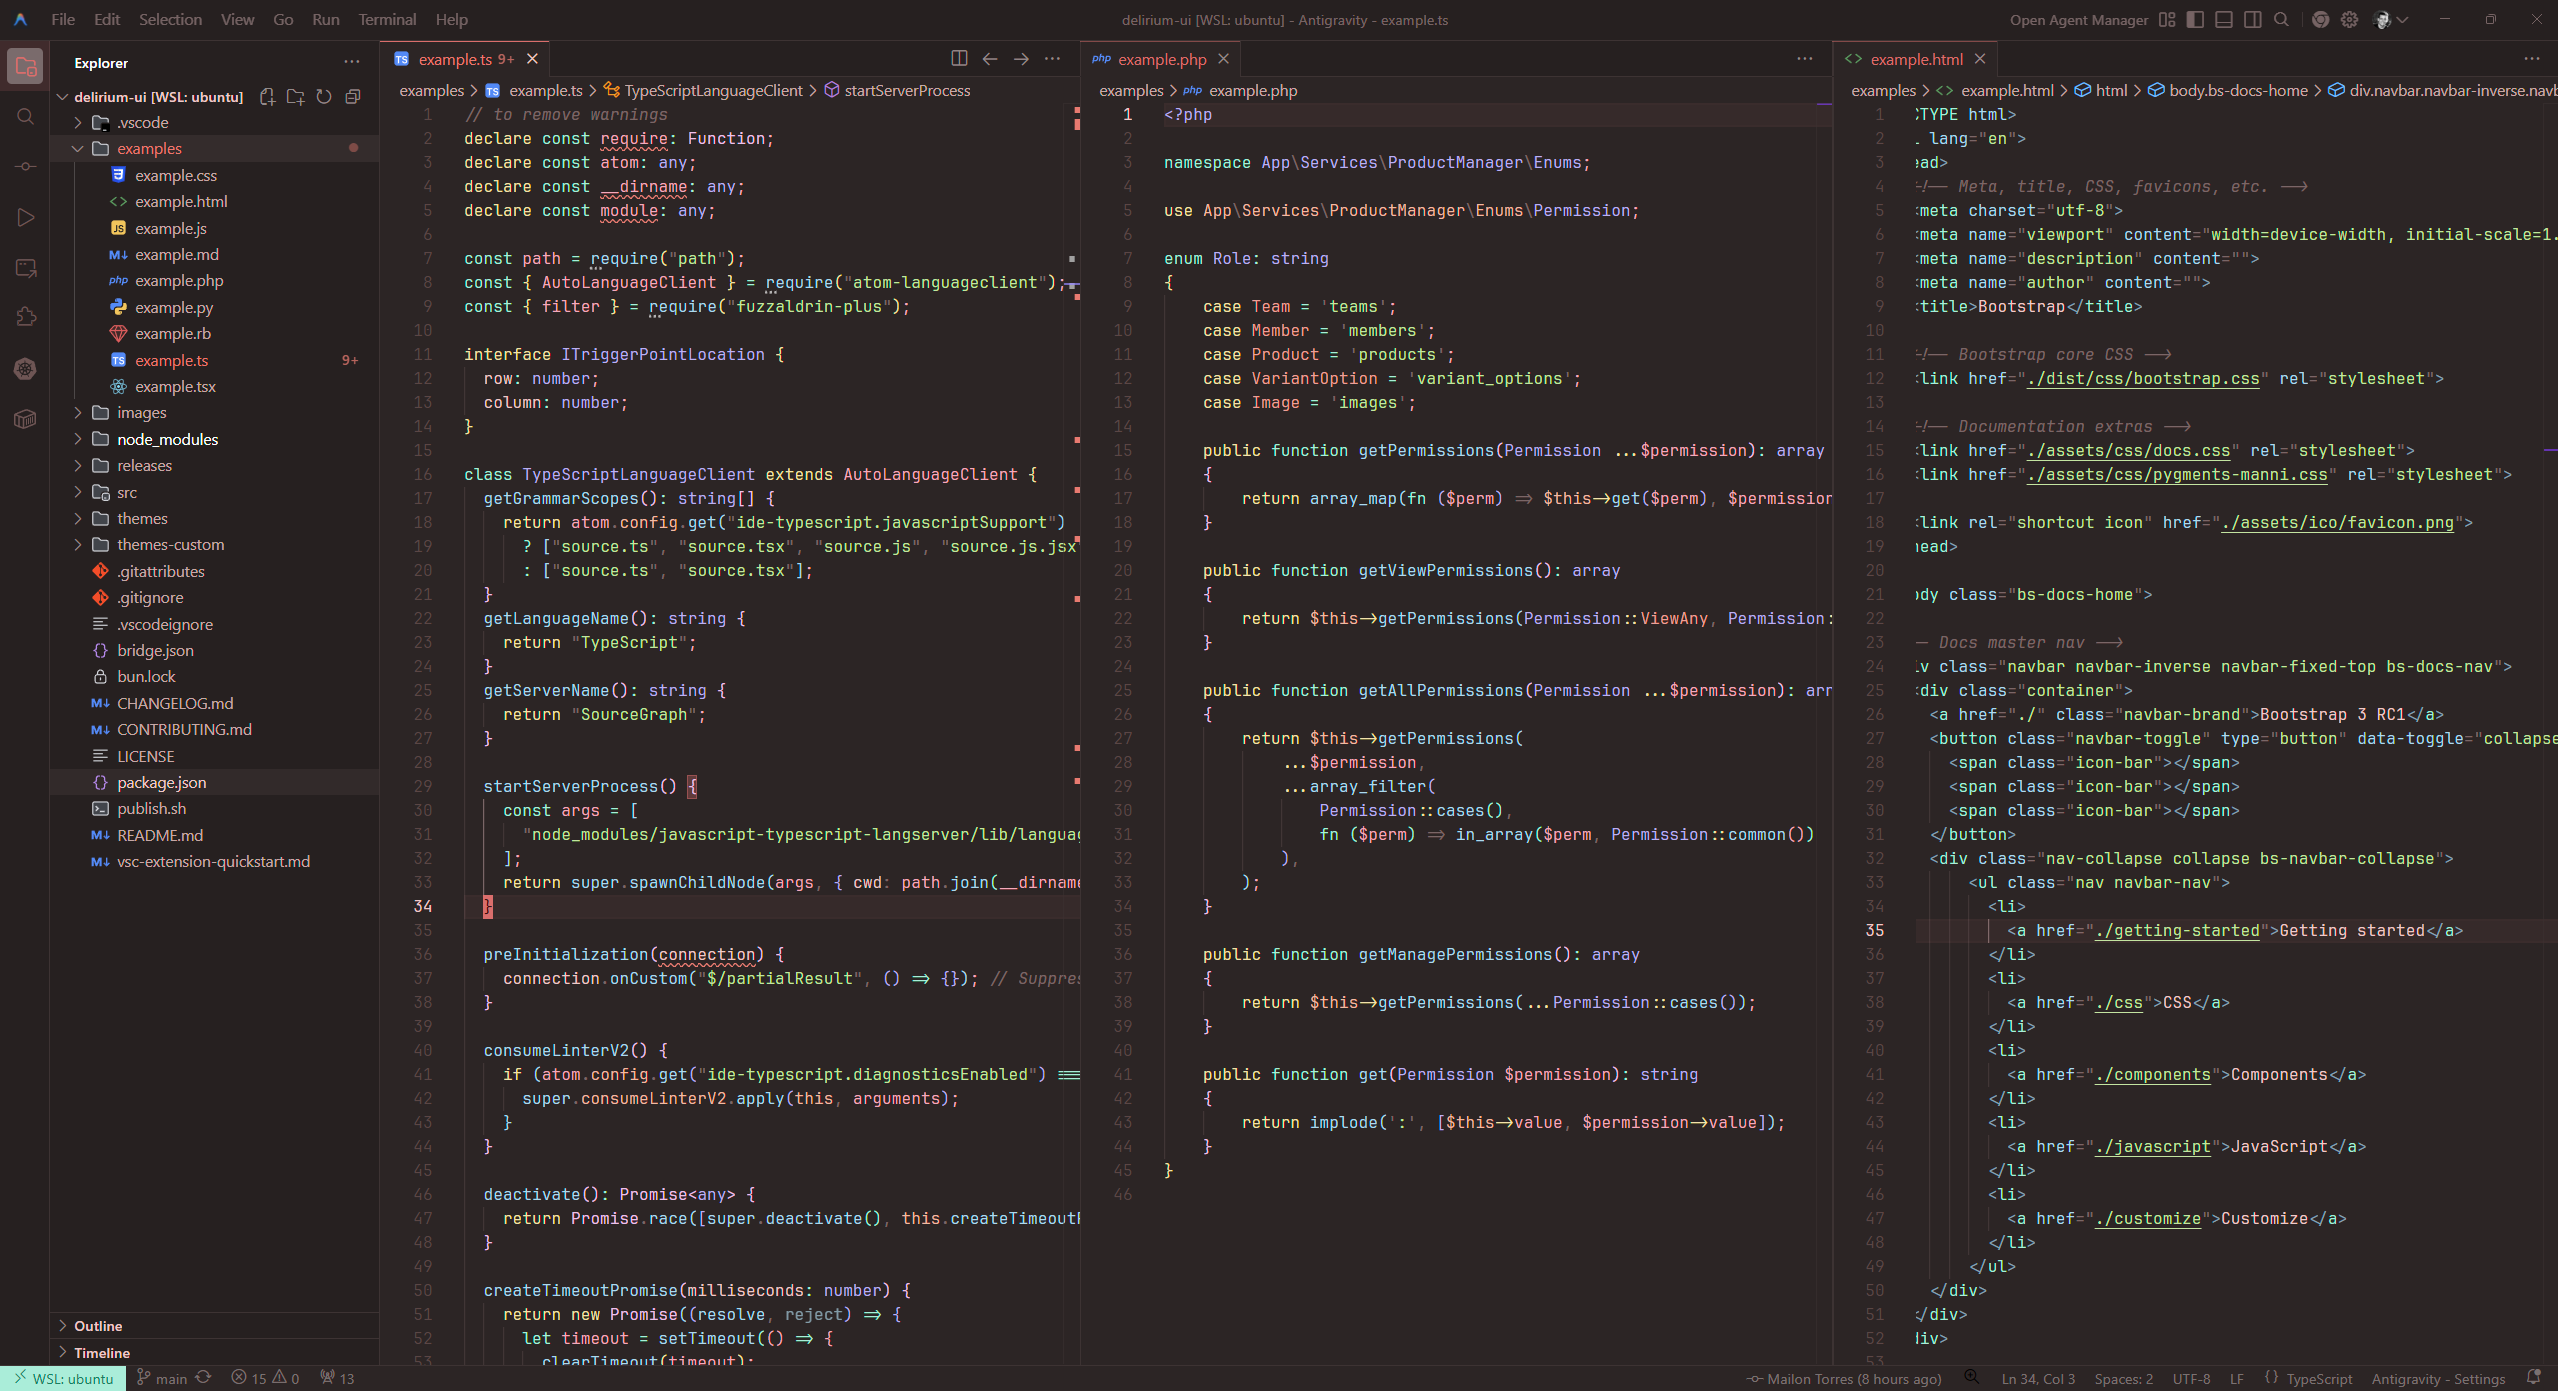Expand the Outline section
The height and width of the screenshot is (1391, 2558).
click(98, 1326)
